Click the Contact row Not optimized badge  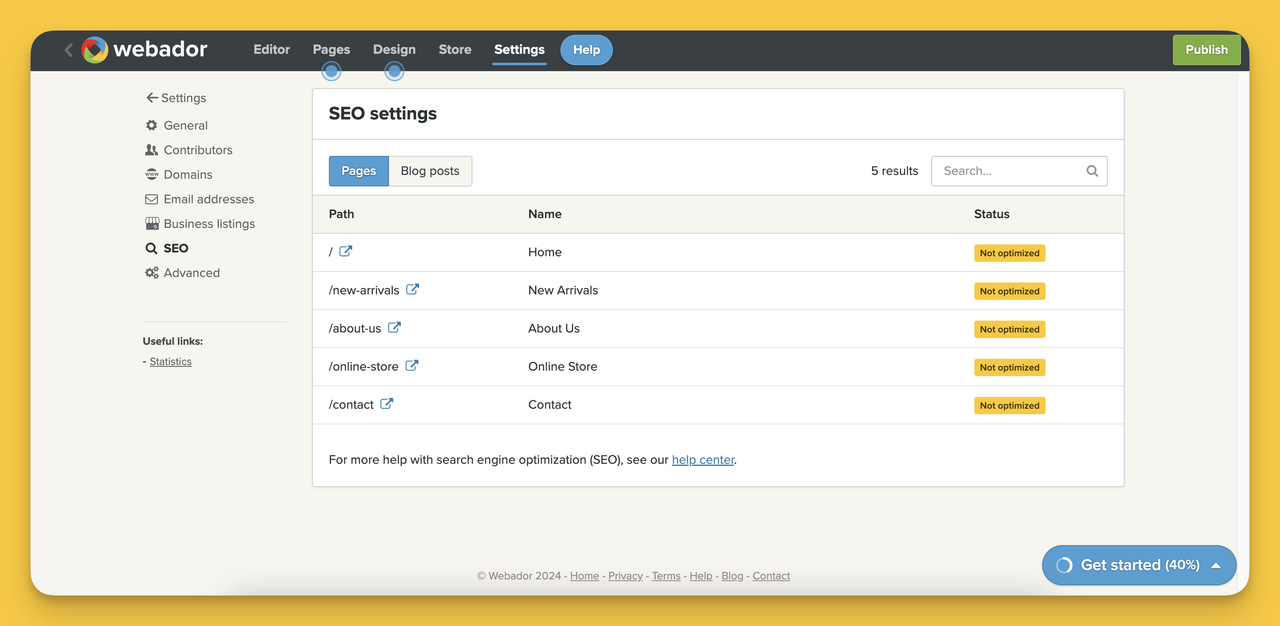pos(1010,405)
